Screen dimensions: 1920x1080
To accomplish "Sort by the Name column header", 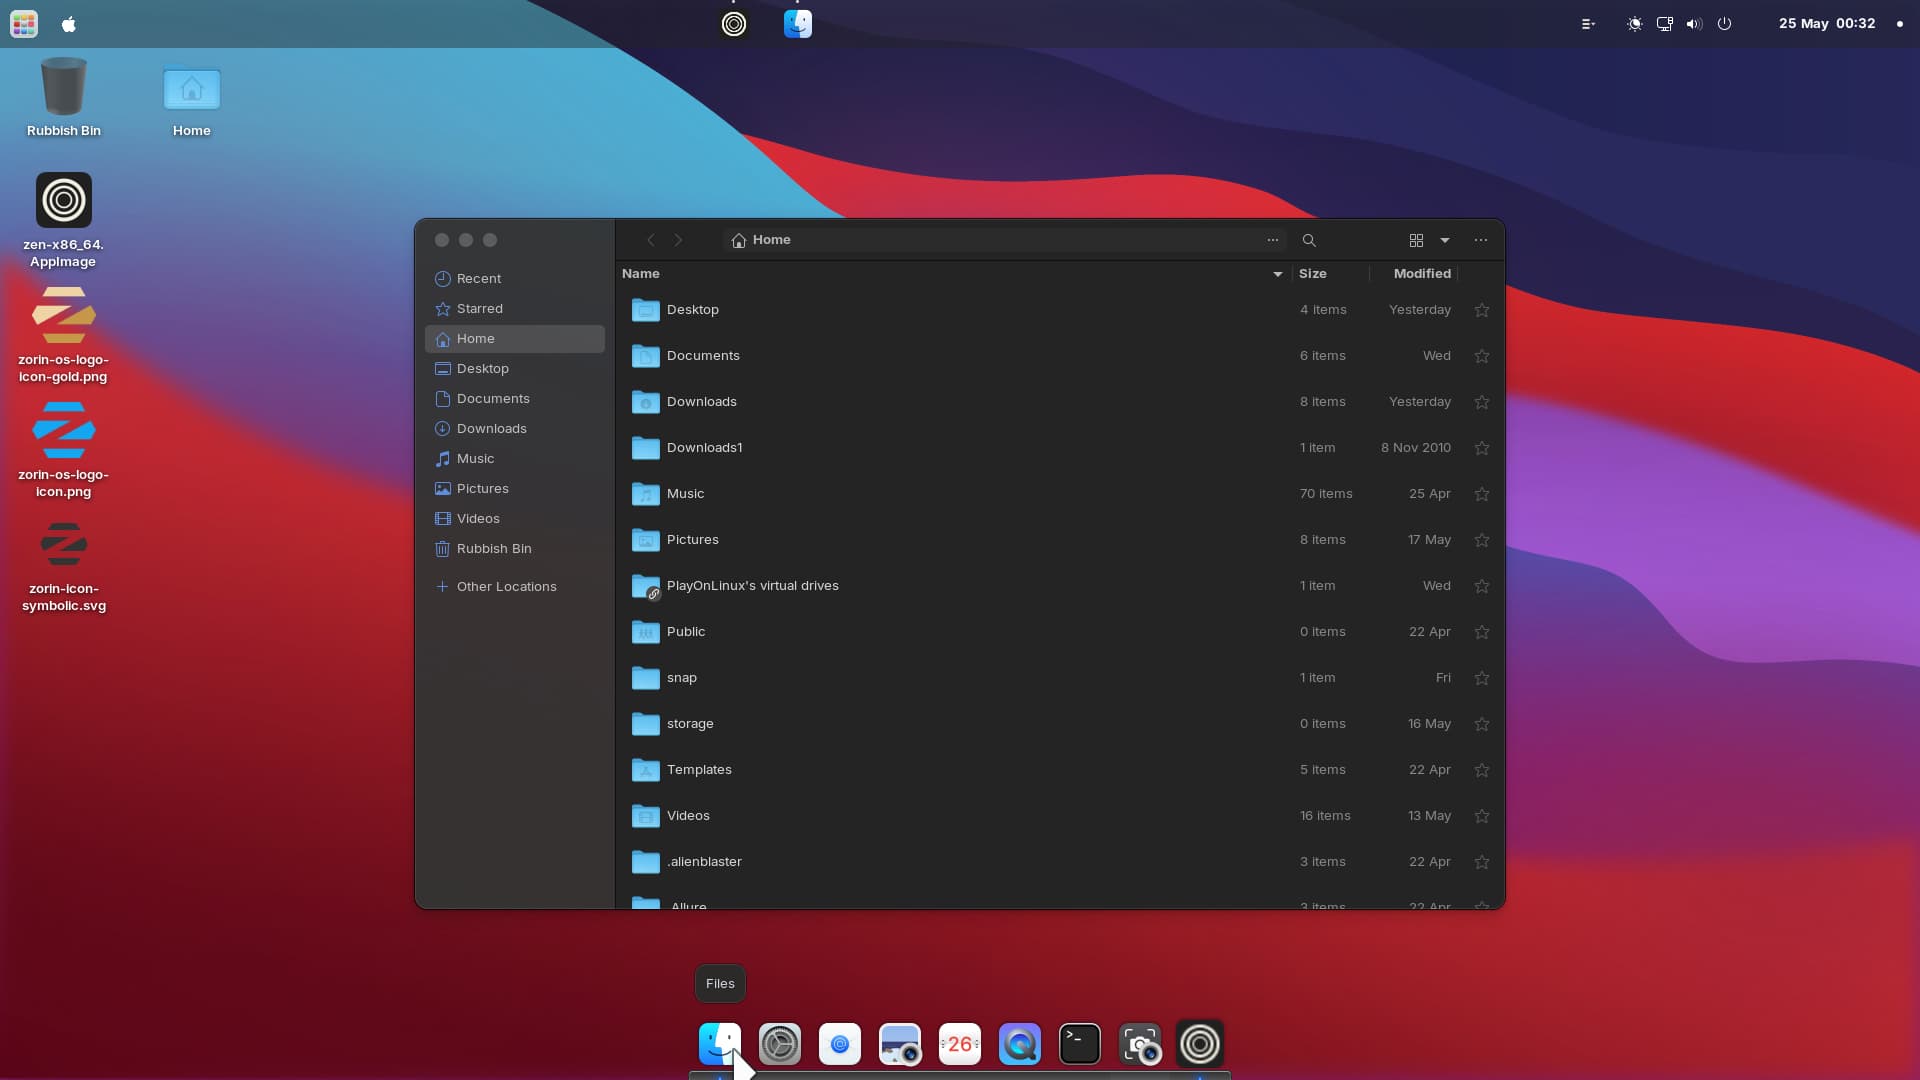I will (641, 274).
